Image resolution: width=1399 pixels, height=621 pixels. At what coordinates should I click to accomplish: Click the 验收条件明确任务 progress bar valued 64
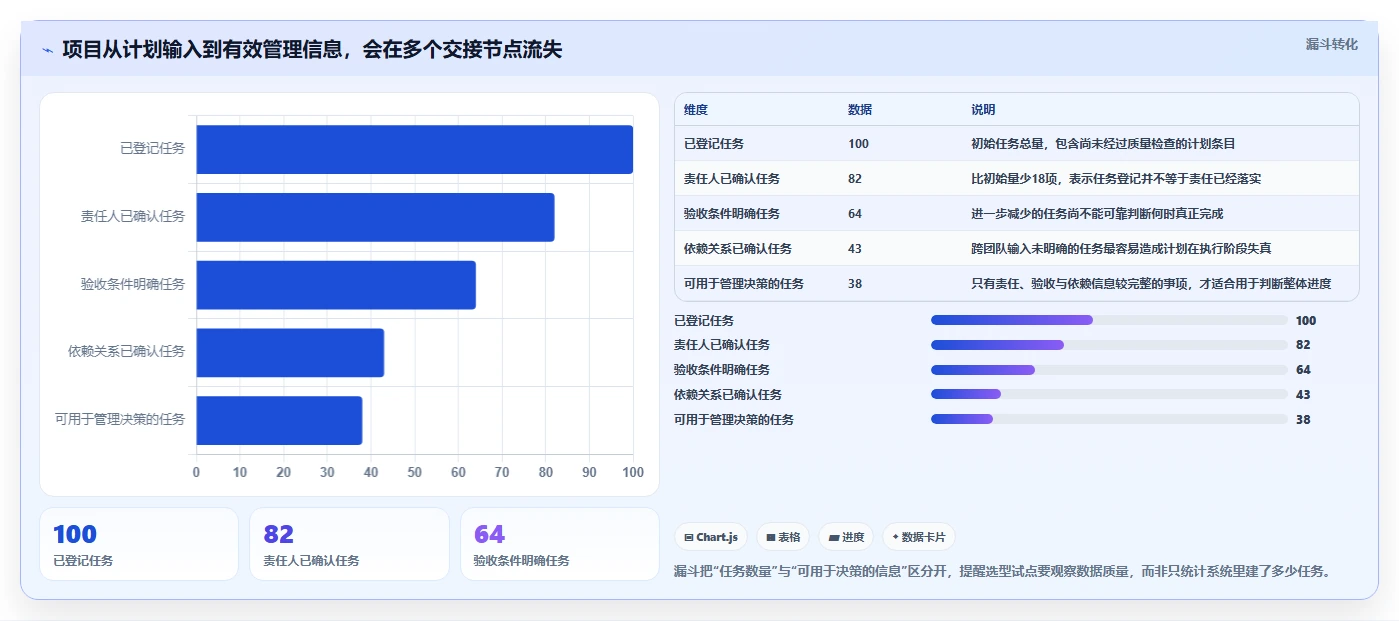[1109, 370]
